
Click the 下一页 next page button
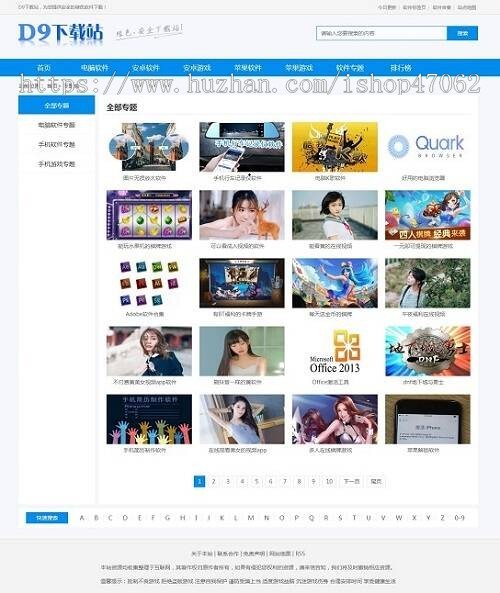click(351, 481)
